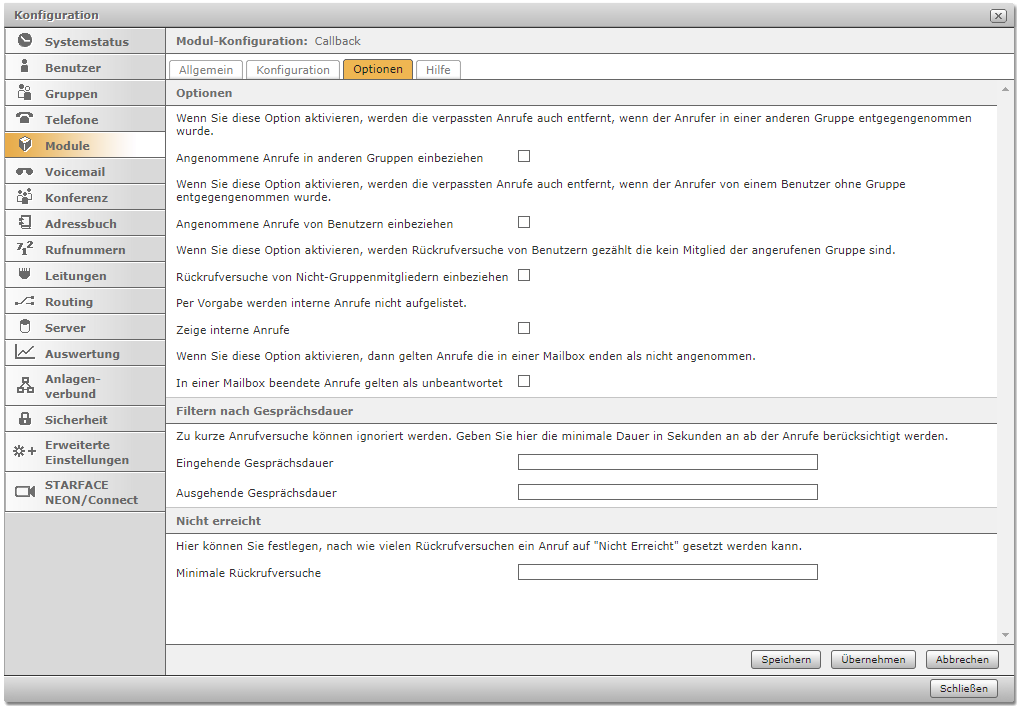The width and height of the screenshot is (1017, 707).
Task: Open Routing via its arrow icon
Action: pyautogui.click(x=25, y=301)
